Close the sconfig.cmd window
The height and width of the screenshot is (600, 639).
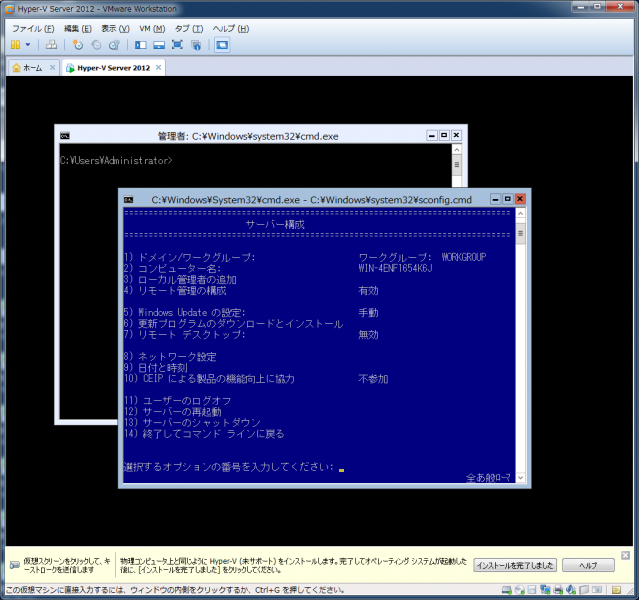coord(520,199)
